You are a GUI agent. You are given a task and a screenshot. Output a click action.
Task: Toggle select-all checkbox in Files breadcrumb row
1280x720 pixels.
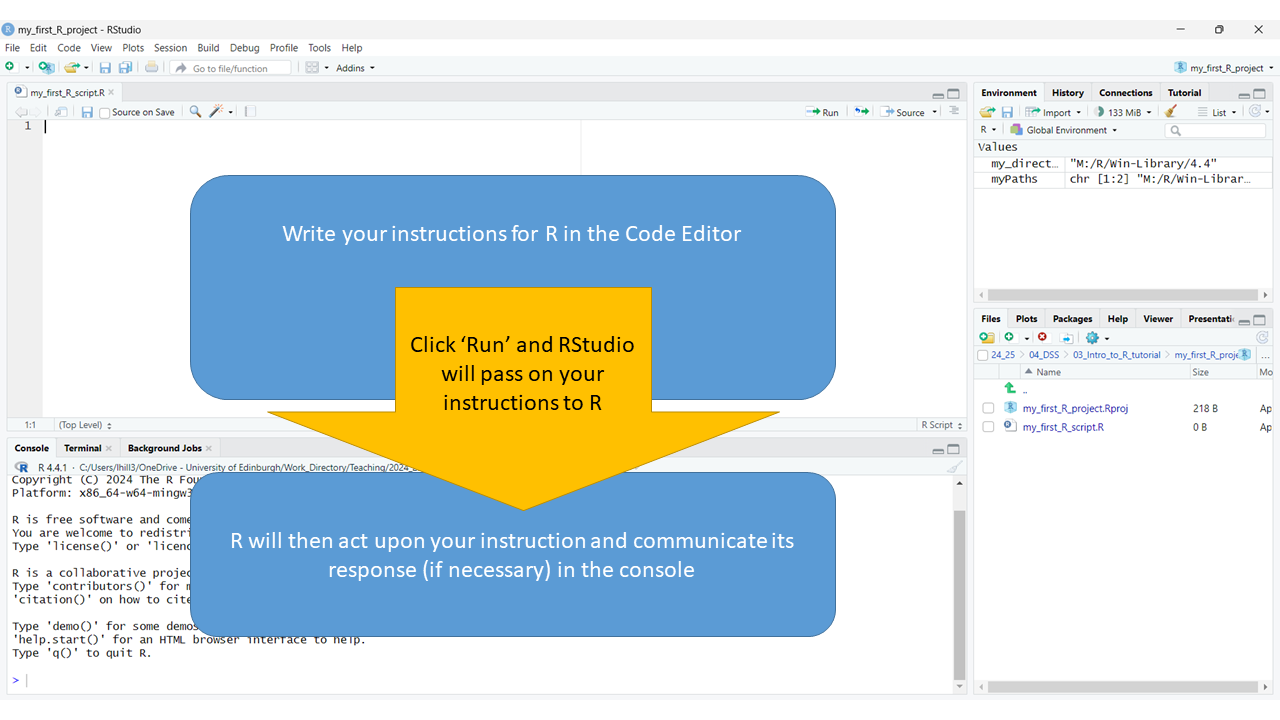point(982,355)
